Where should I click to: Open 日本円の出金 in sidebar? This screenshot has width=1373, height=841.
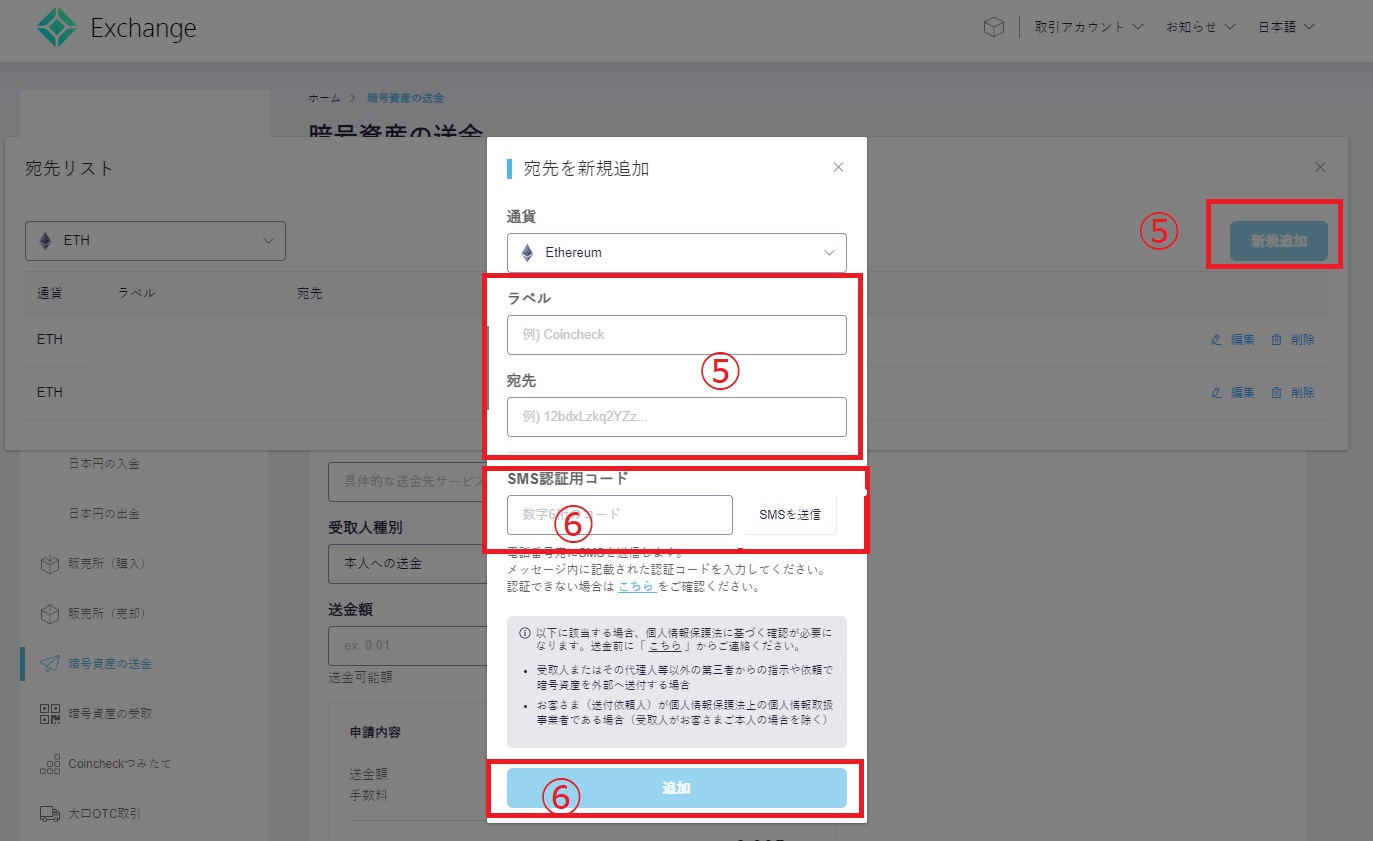[104, 514]
